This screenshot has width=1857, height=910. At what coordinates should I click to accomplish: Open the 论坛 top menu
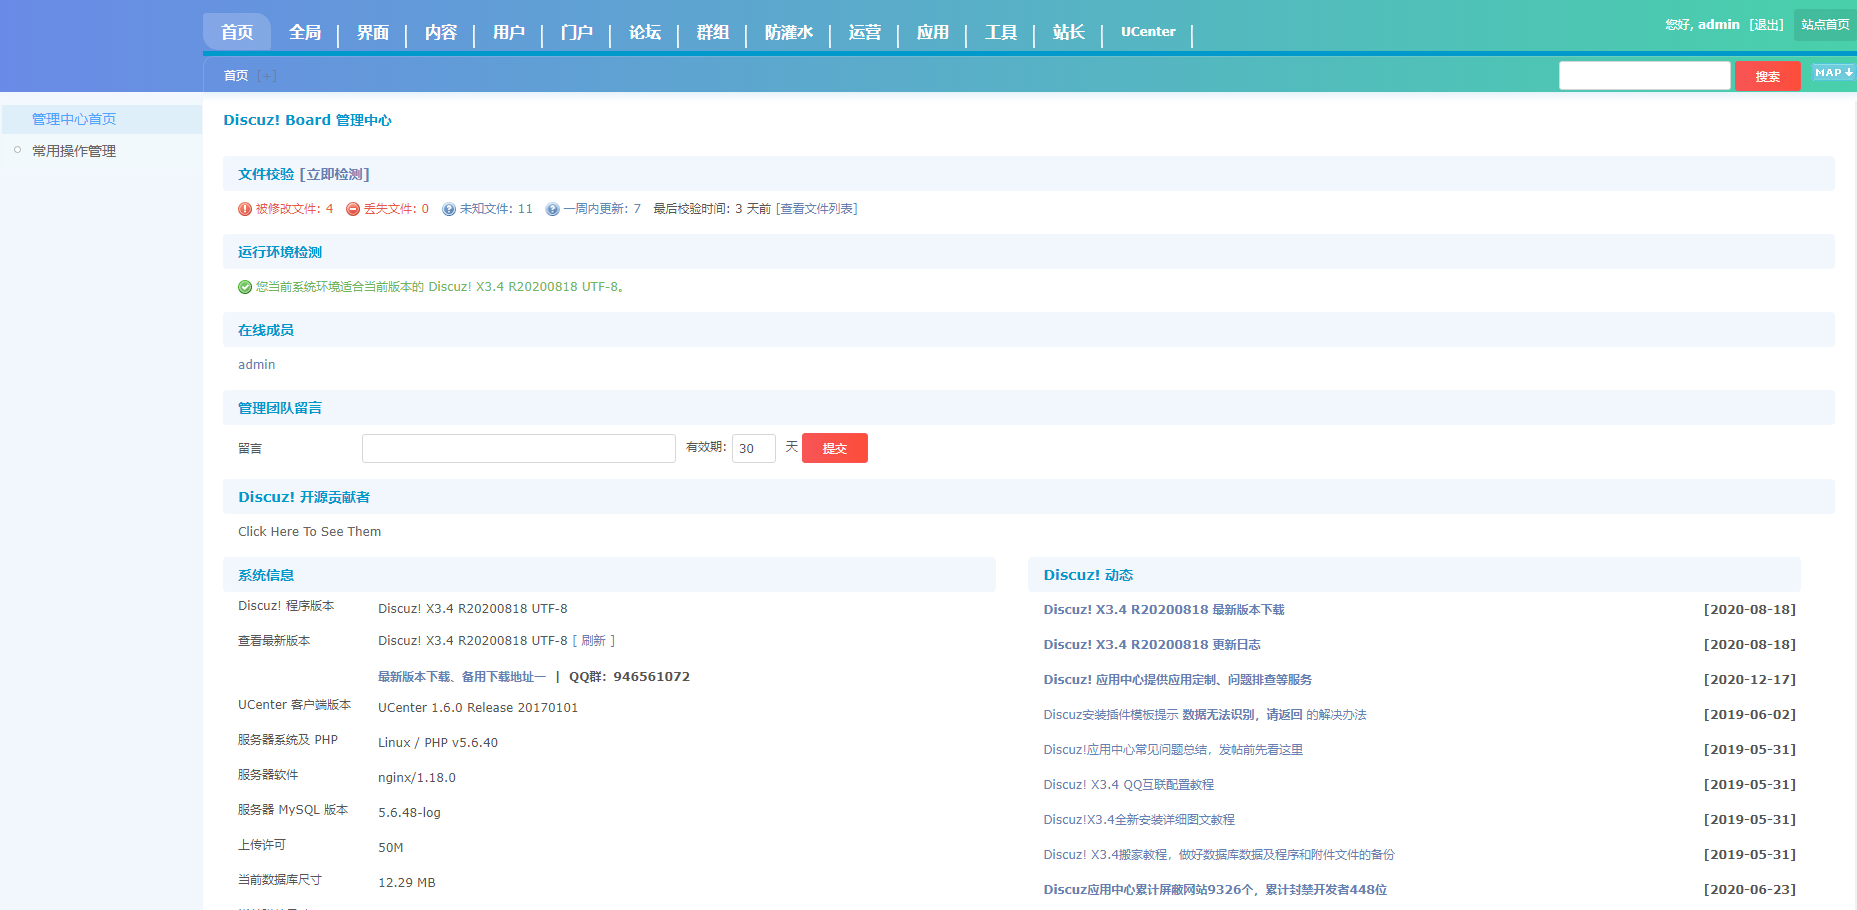tap(645, 32)
